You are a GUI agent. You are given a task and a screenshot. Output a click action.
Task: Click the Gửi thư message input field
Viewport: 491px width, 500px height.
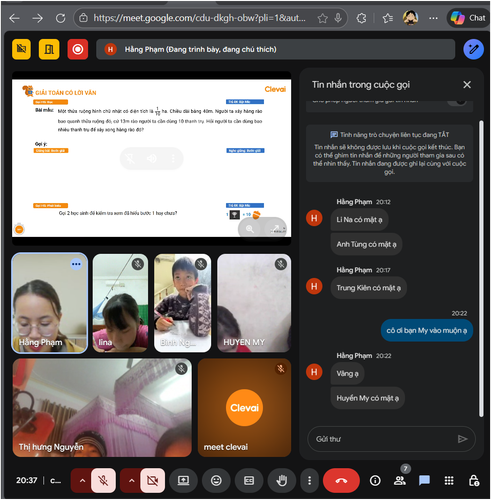pyautogui.click(x=383, y=439)
